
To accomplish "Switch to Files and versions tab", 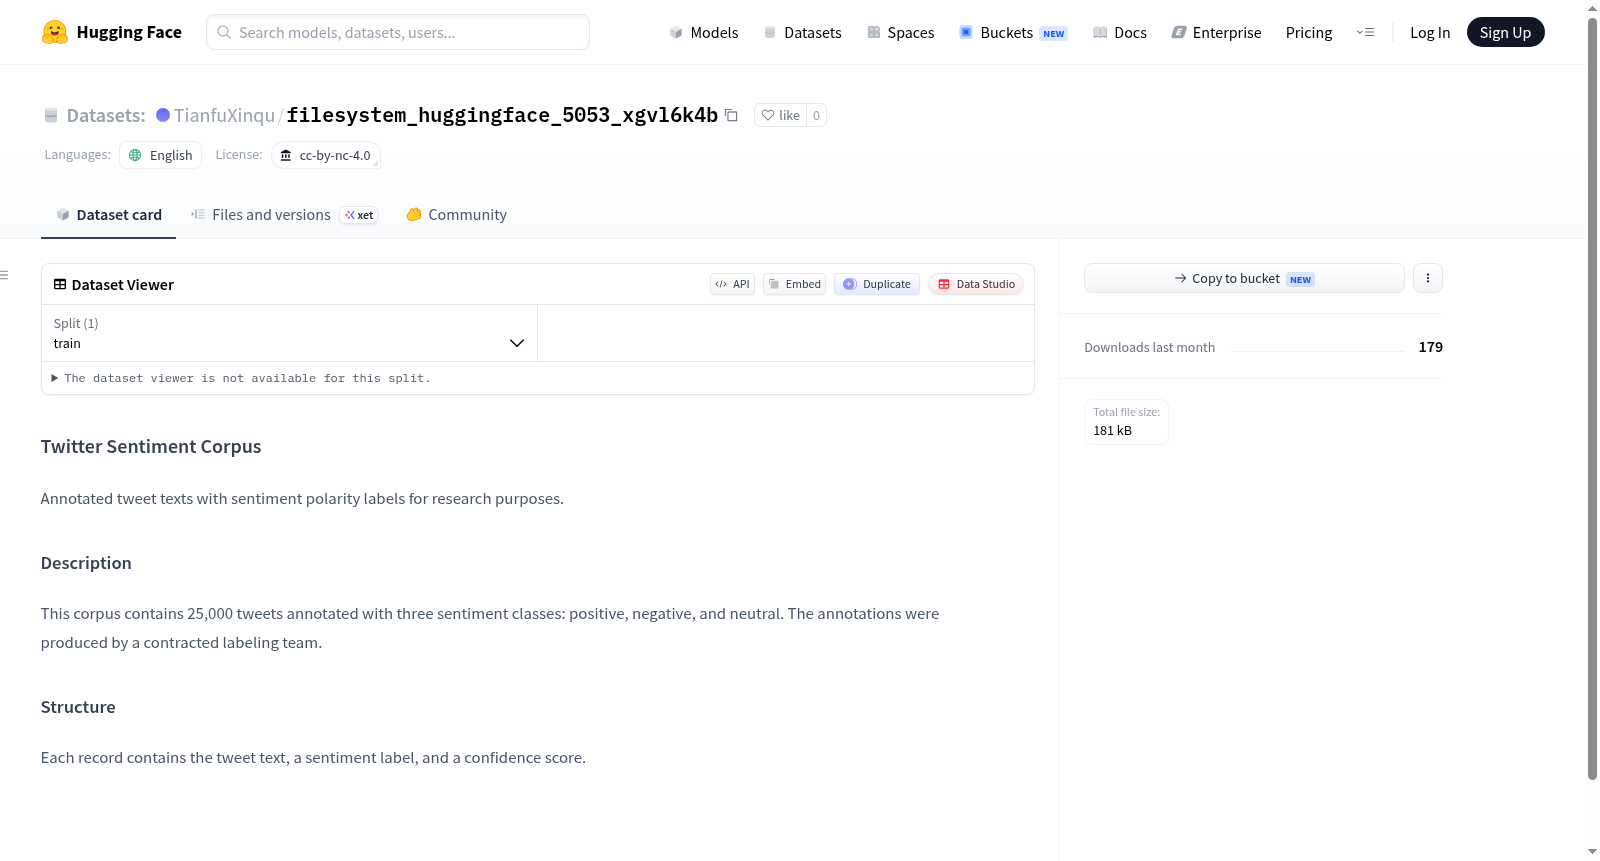I will [x=284, y=215].
